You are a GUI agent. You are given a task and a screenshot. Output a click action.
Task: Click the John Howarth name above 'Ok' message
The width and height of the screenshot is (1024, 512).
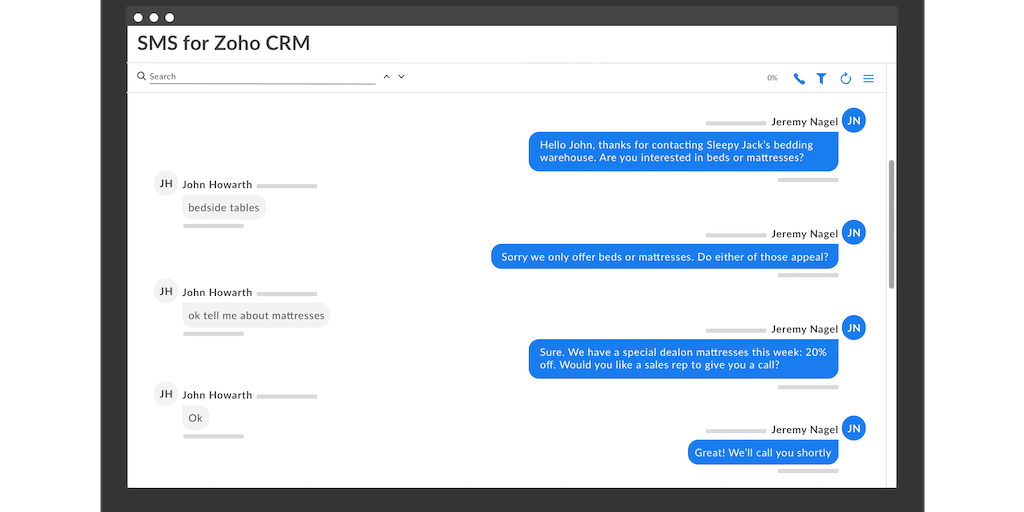217,395
